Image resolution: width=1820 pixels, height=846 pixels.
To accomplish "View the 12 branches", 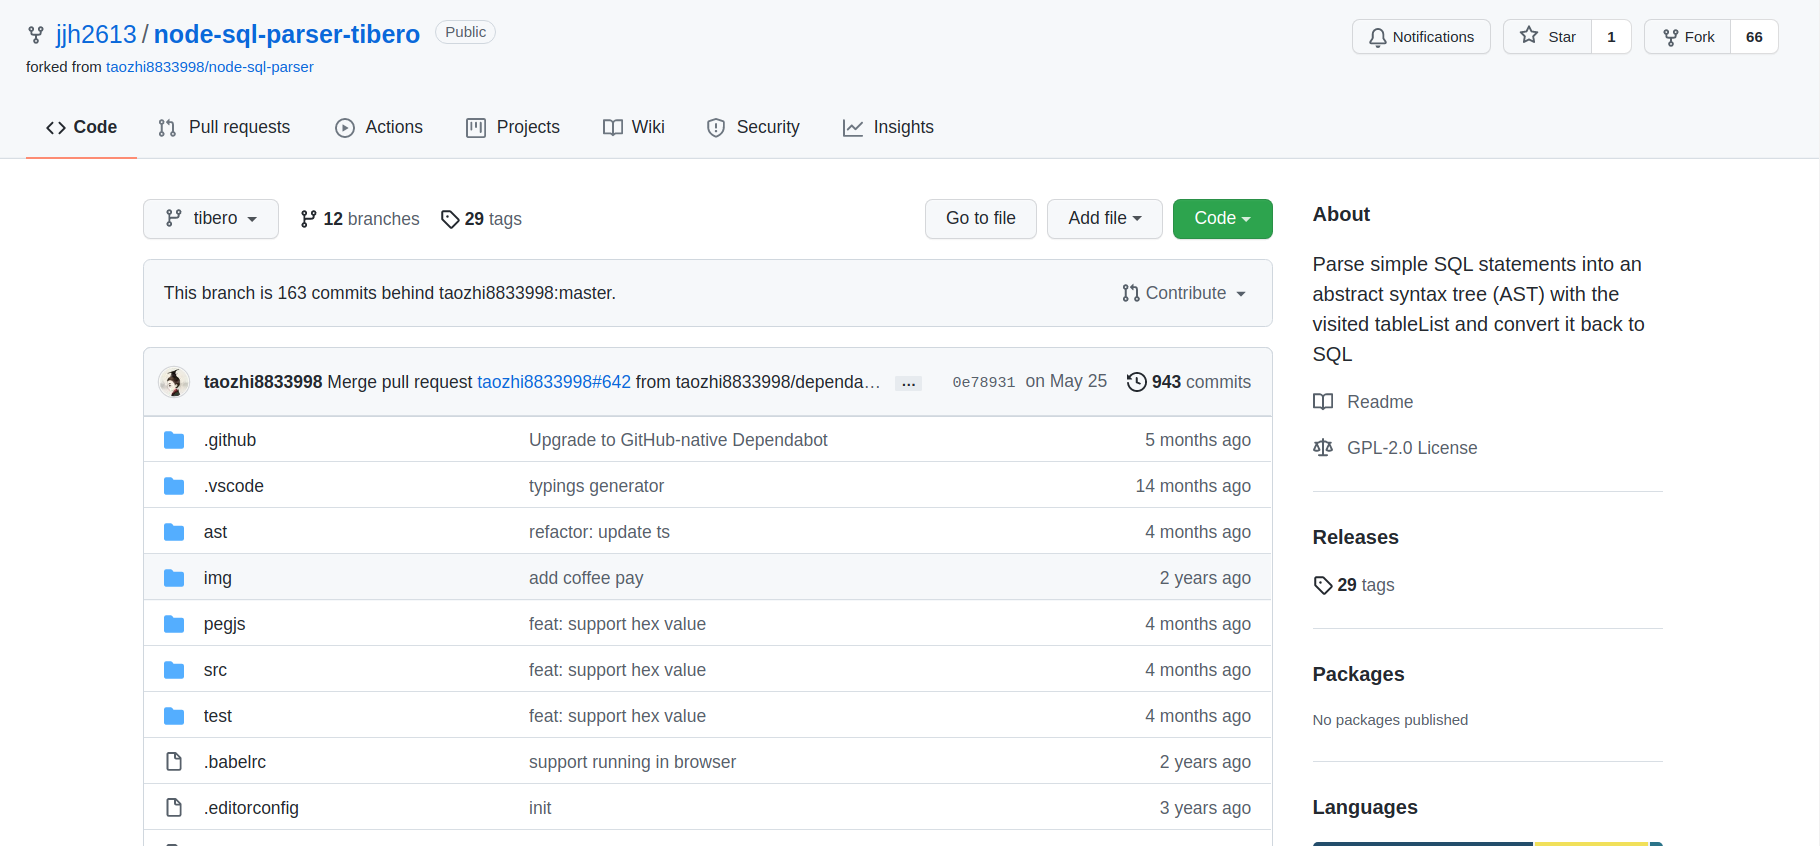I will tap(360, 219).
